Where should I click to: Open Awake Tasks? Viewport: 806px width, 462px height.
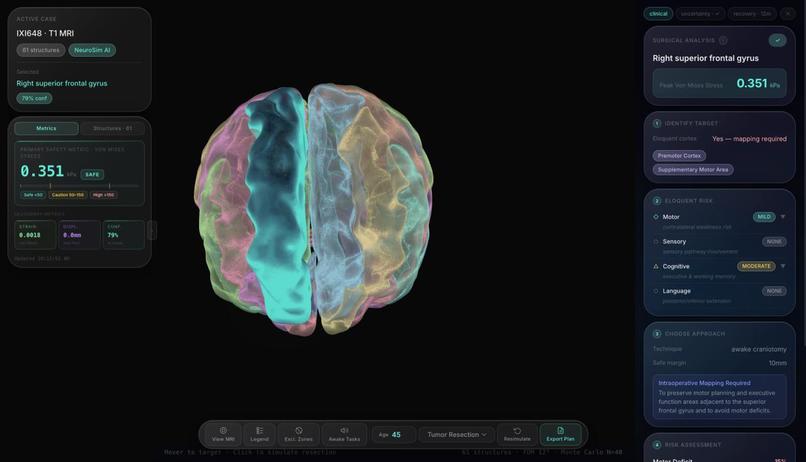point(344,434)
